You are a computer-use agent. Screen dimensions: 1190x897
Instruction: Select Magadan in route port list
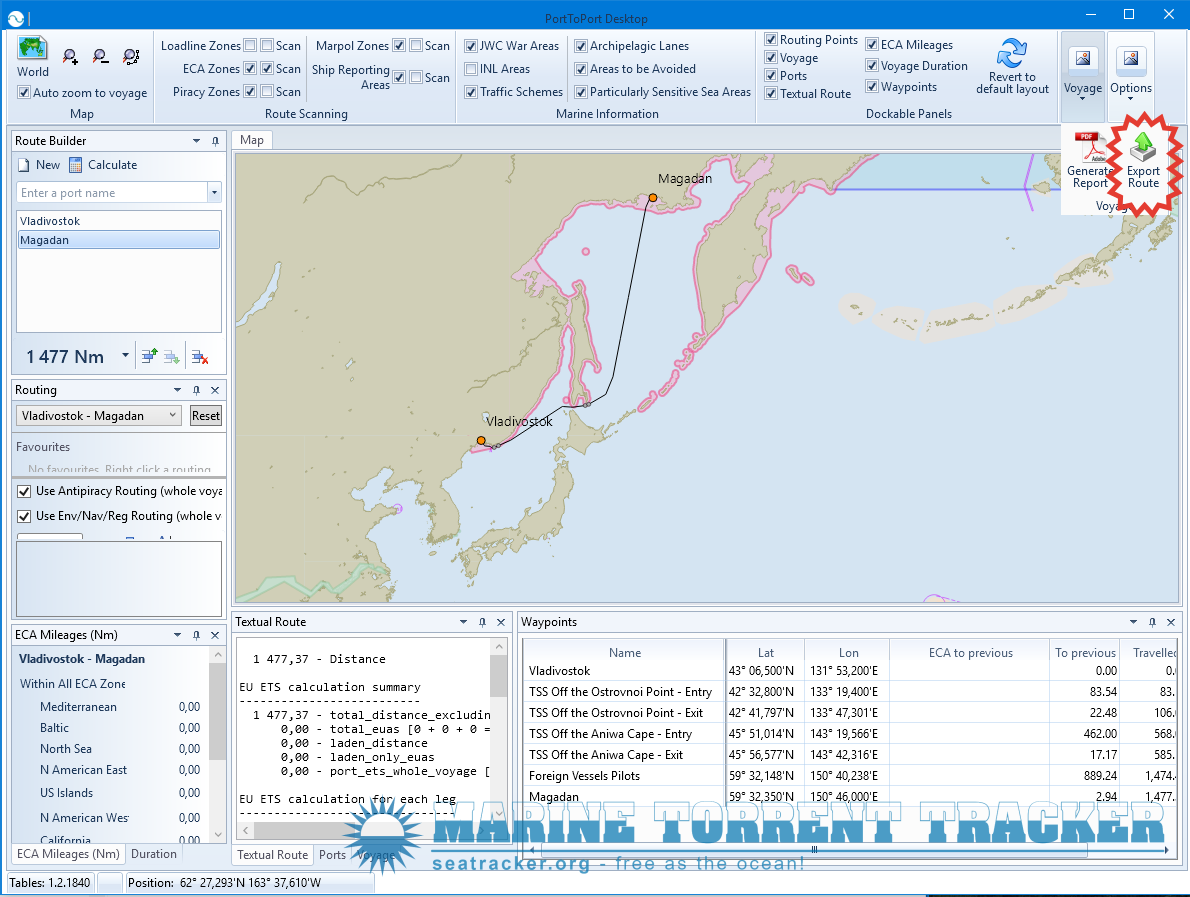(119, 240)
